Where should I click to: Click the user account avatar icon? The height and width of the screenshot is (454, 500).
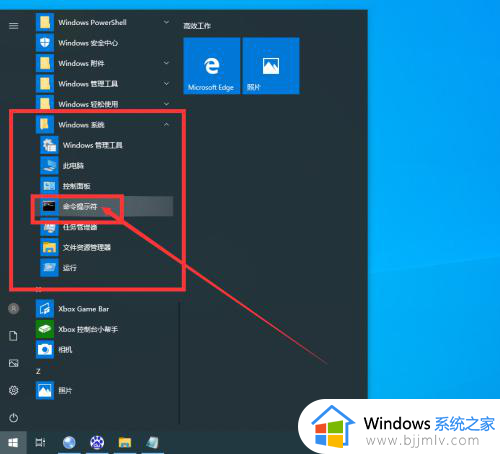[14, 309]
